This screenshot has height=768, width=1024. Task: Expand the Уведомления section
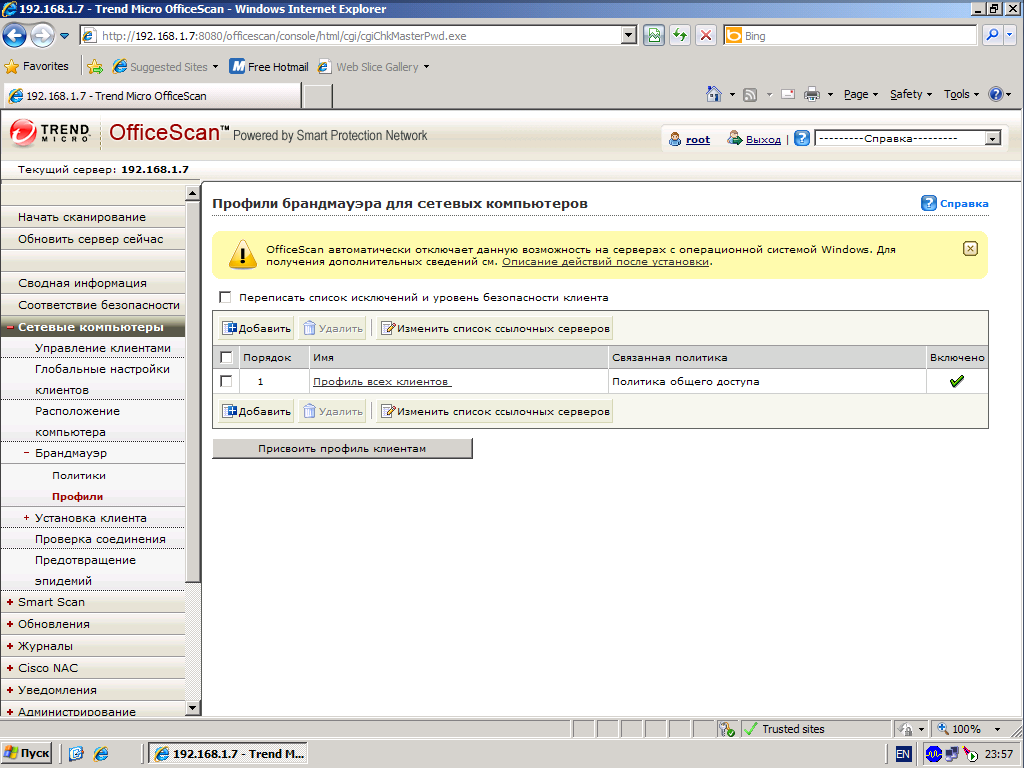point(10,690)
